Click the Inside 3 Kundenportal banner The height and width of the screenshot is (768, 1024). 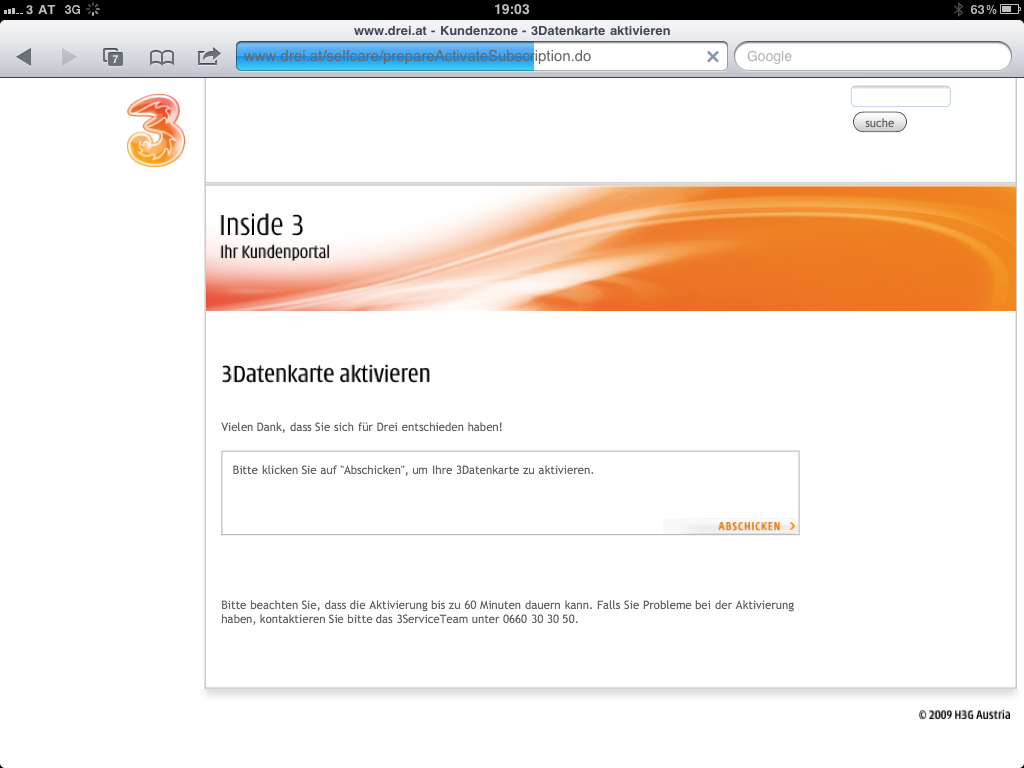(x=611, y=249)
